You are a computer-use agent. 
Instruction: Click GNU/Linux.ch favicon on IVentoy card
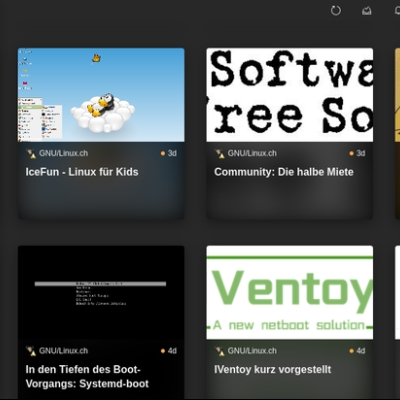[x=220, y=351]
